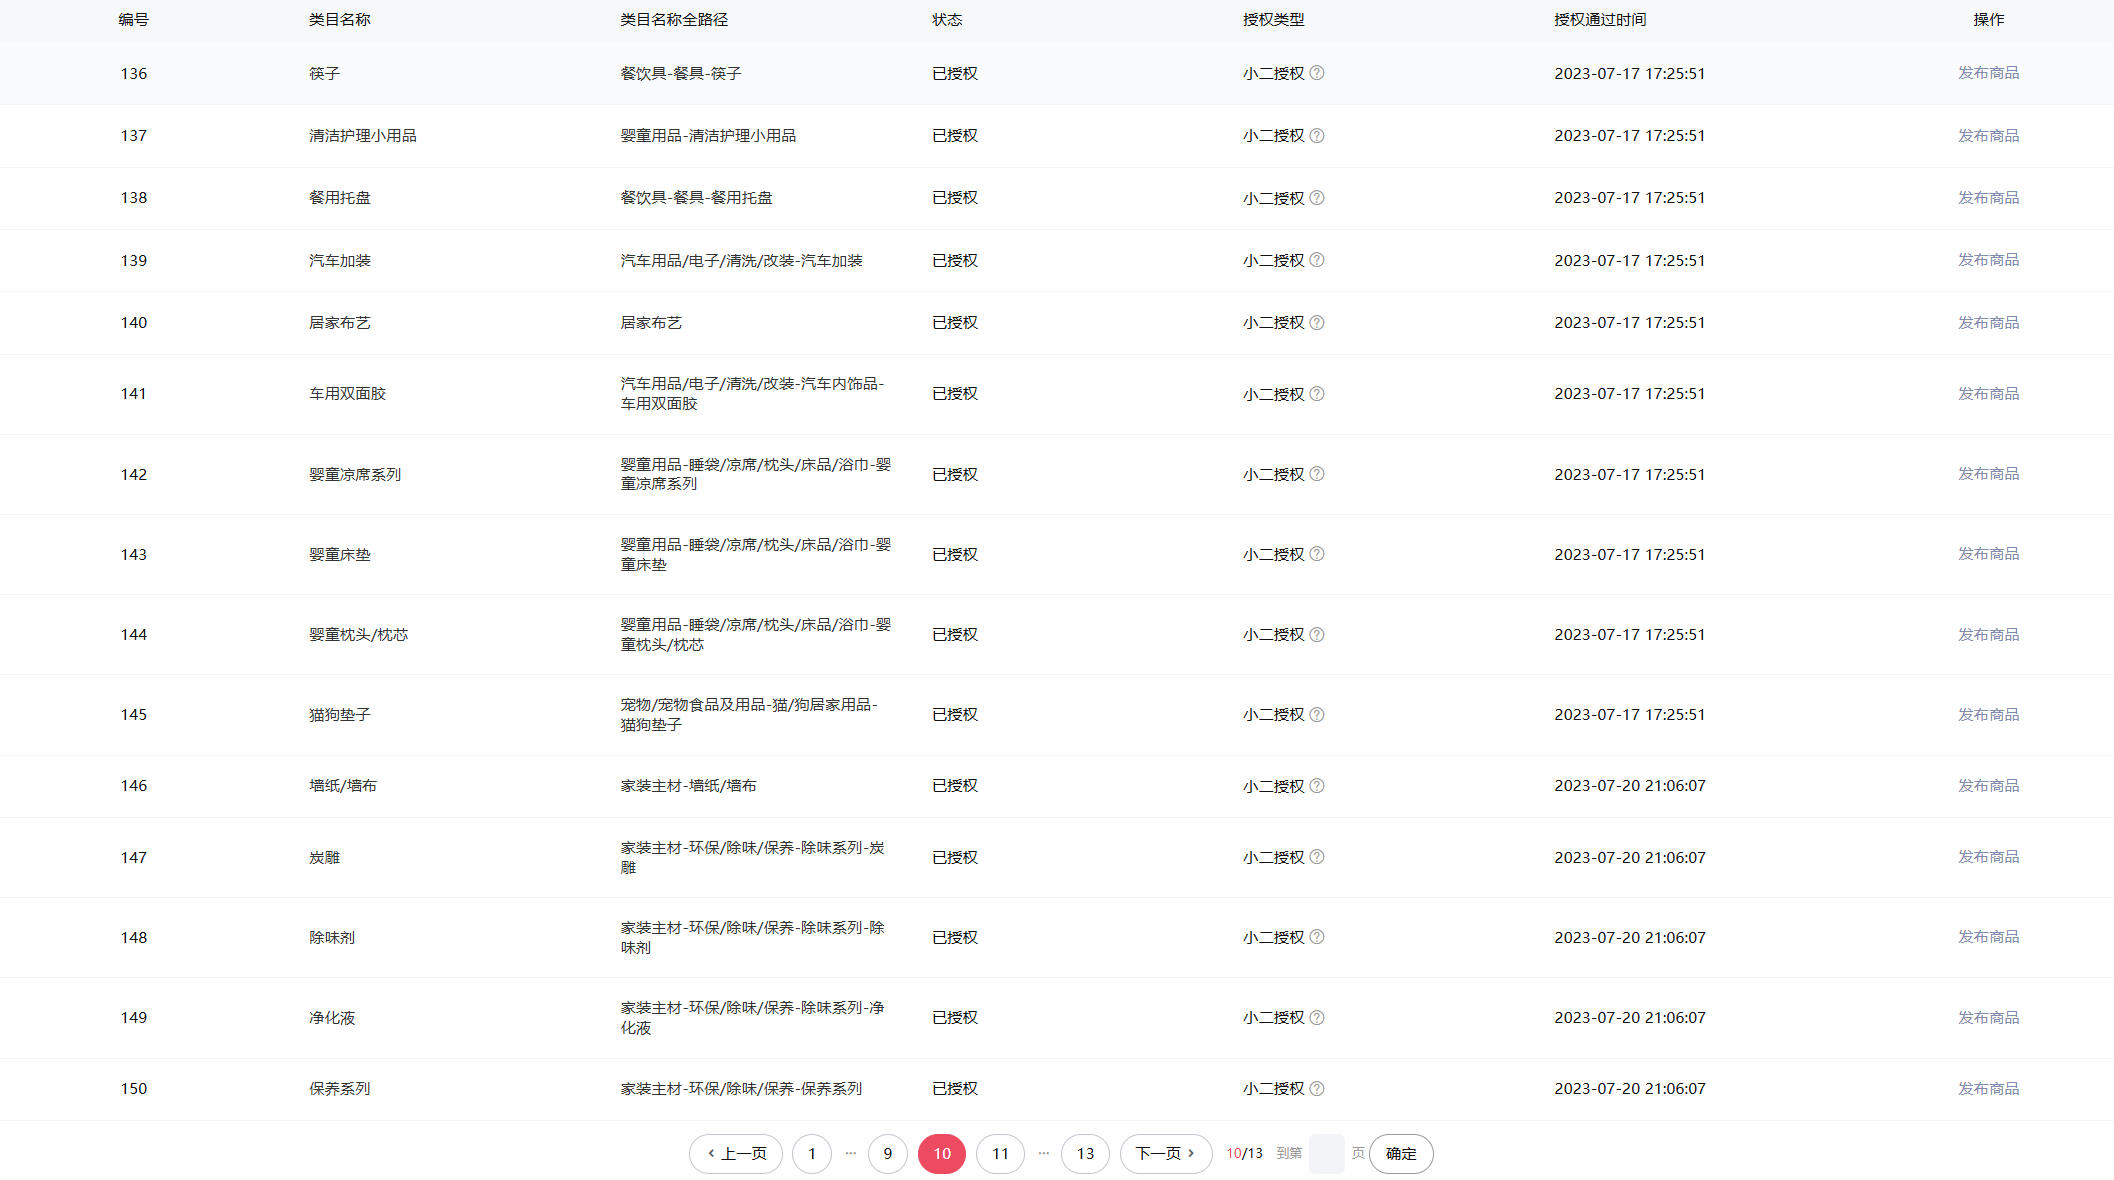Select page 11 in pagination

(x=1000, y=1154)
